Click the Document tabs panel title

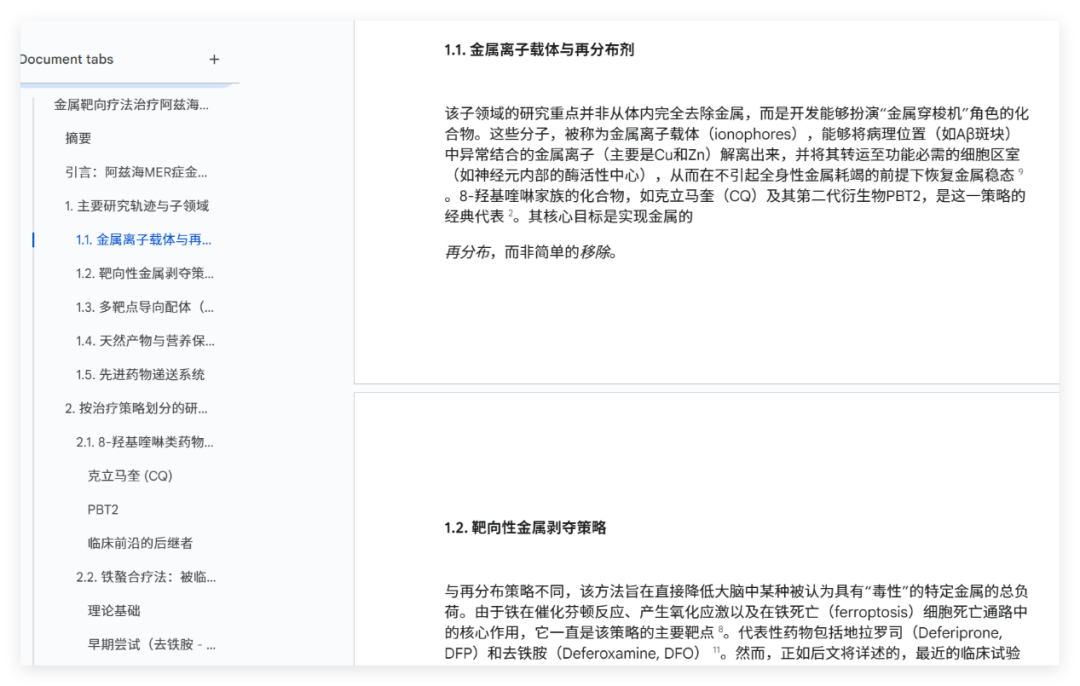click(67, 60)
